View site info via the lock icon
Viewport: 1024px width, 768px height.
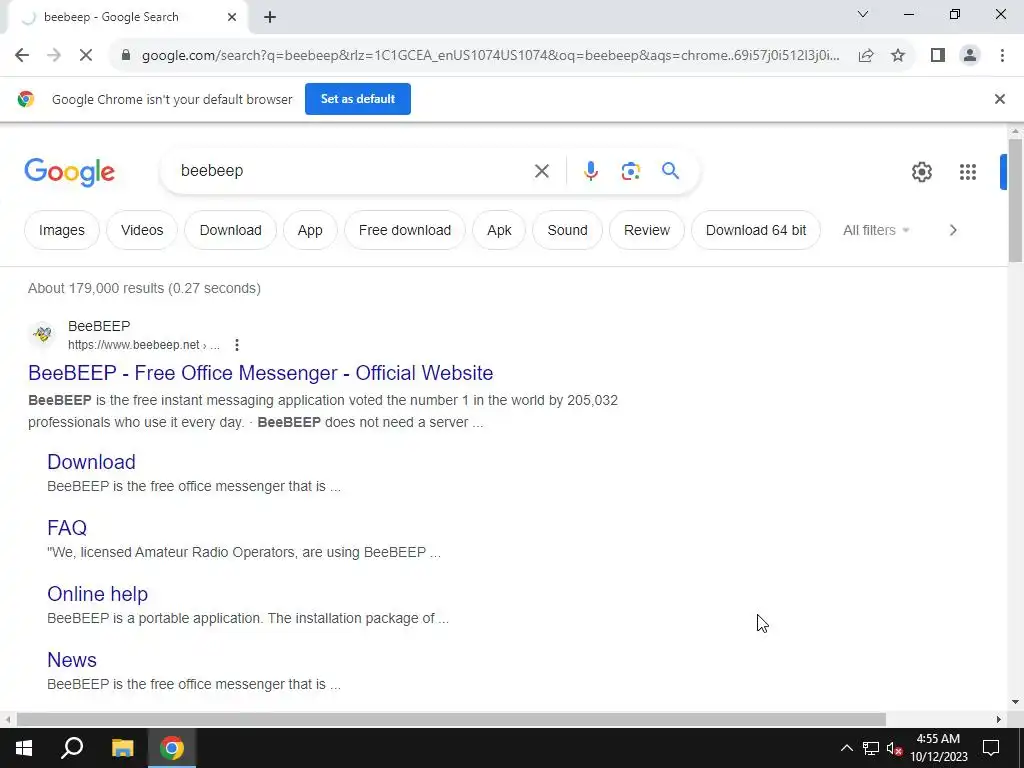(126, 56)
